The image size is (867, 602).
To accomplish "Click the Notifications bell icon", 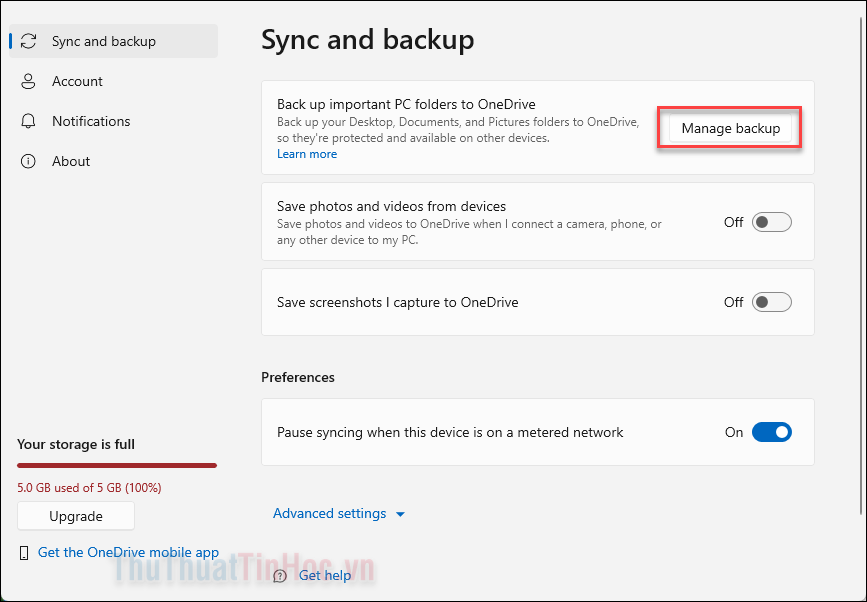I will point(28,121).
